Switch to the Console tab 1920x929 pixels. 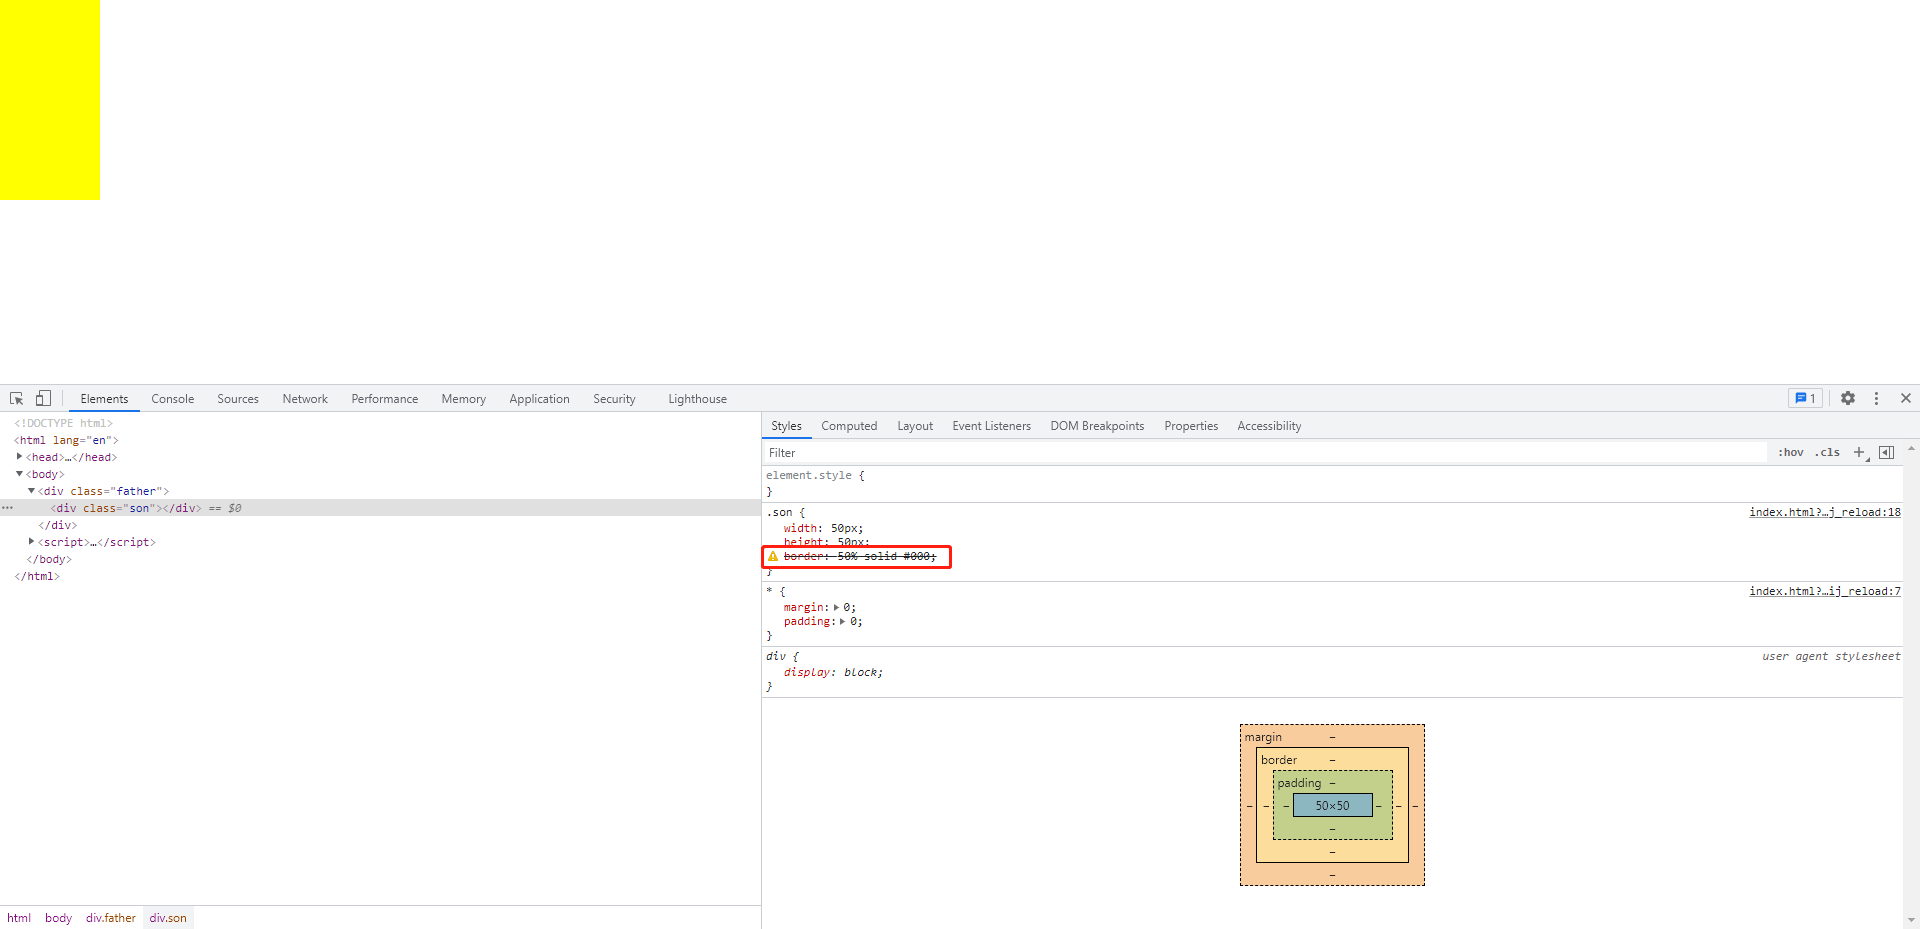point(173,399)
